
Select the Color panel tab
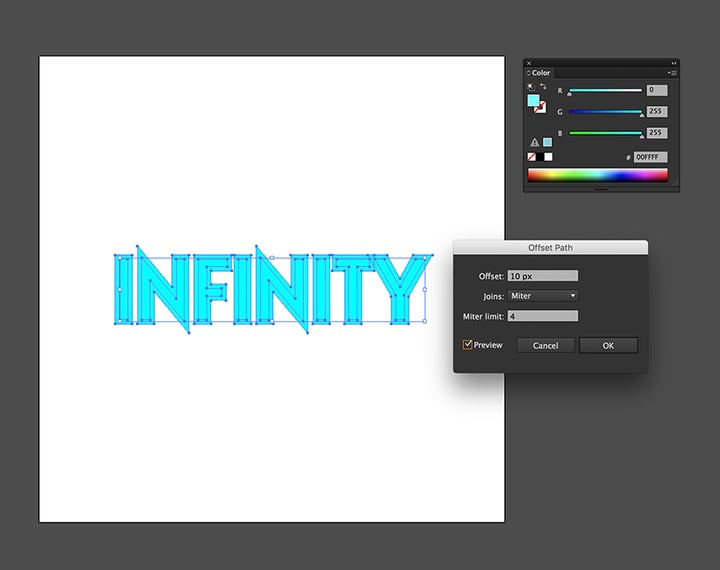[x=540, y=73]
